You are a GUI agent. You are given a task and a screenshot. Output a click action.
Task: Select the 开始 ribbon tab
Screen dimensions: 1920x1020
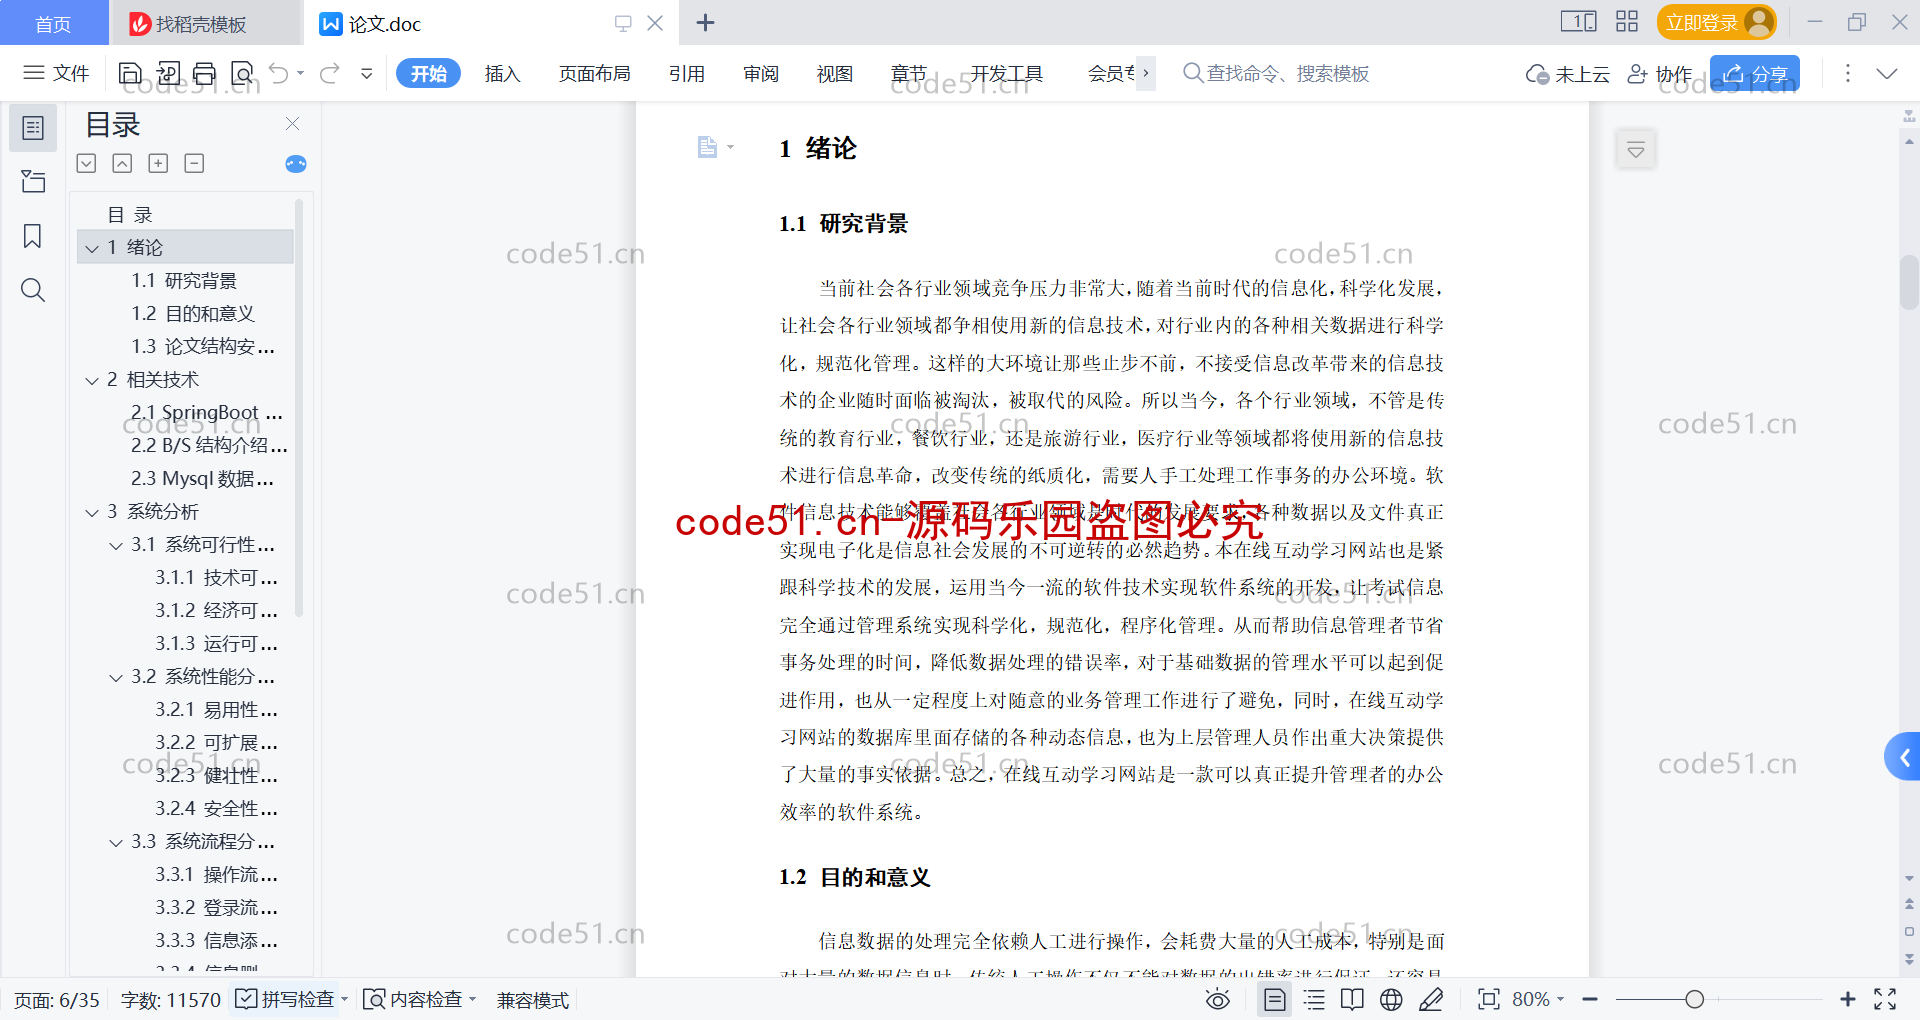point(428,73)
